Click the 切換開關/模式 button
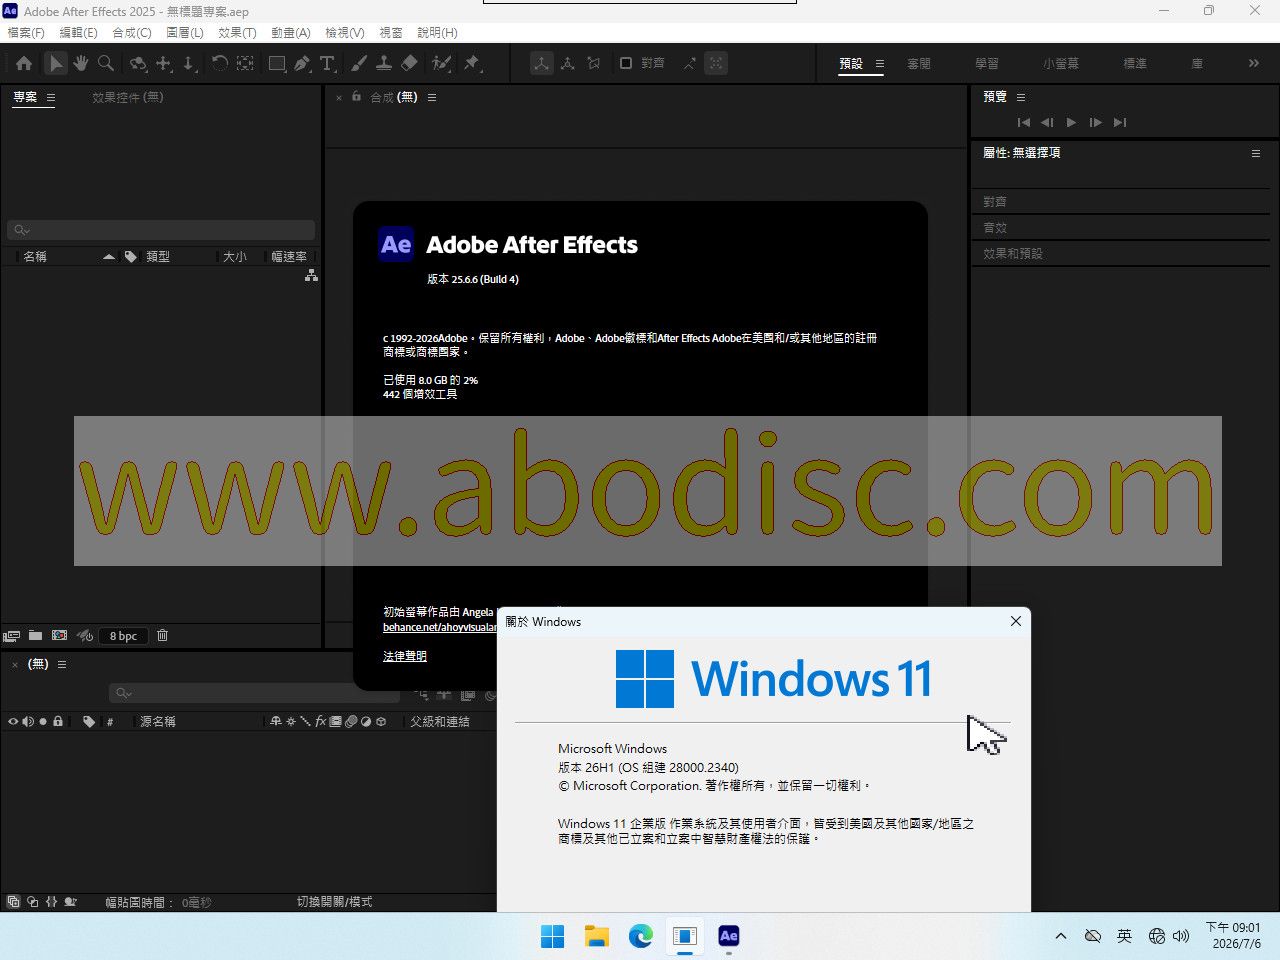The height and width of the screenshot is (960, 1280). point(334,902)
